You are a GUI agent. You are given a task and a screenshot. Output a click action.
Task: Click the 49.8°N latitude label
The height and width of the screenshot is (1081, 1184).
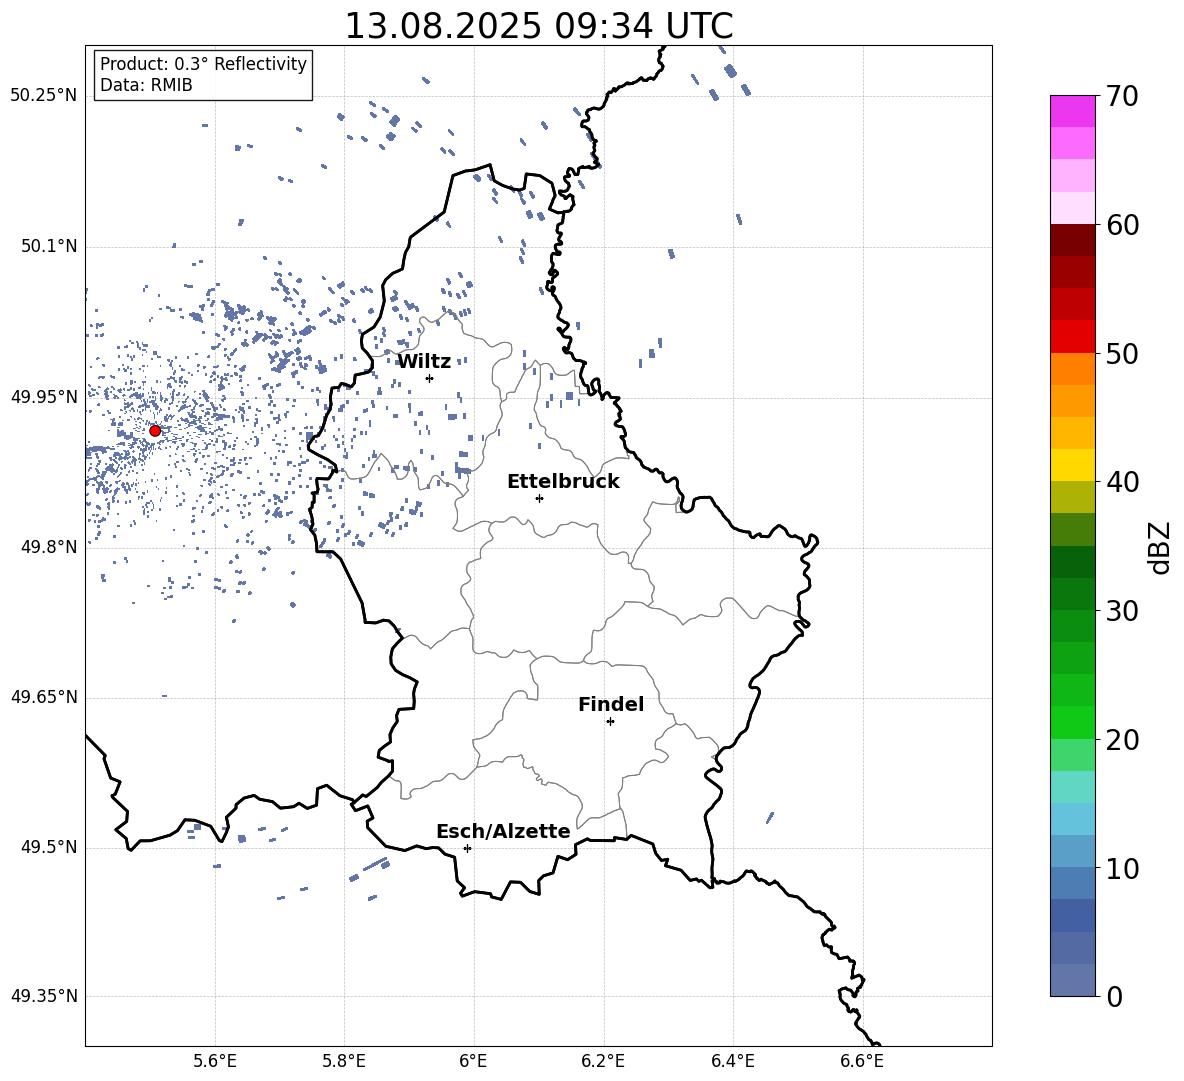pos(49,547)
